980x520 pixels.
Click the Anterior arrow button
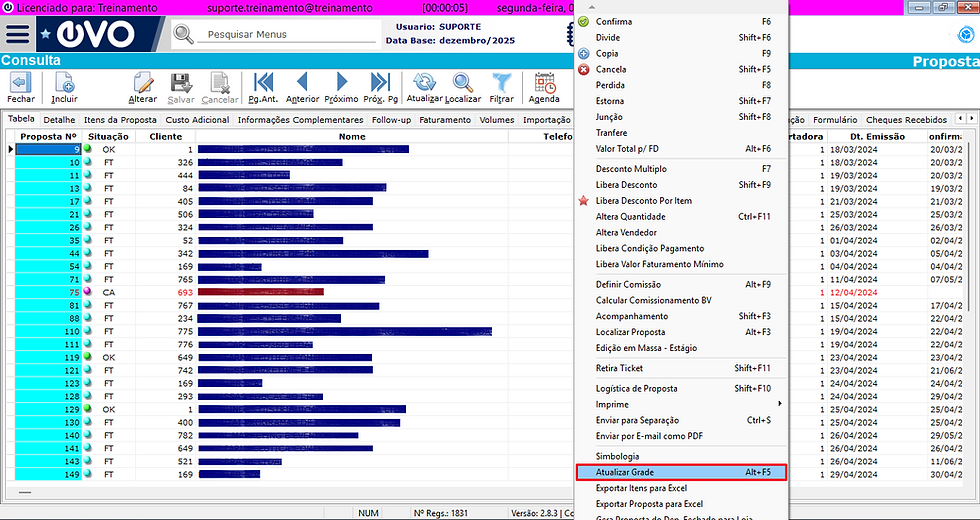pyautogui.click(x=302, y=88)
